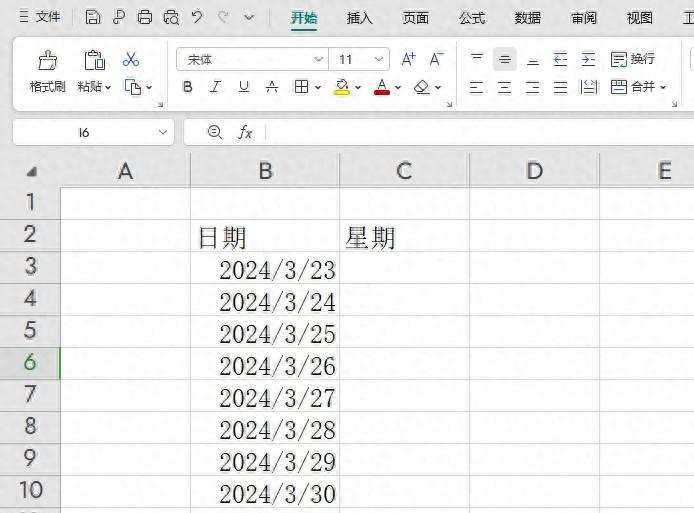Expand the Borders dropdown arrow
Viewport: 694px width, 513px height.
coord(318,87)
